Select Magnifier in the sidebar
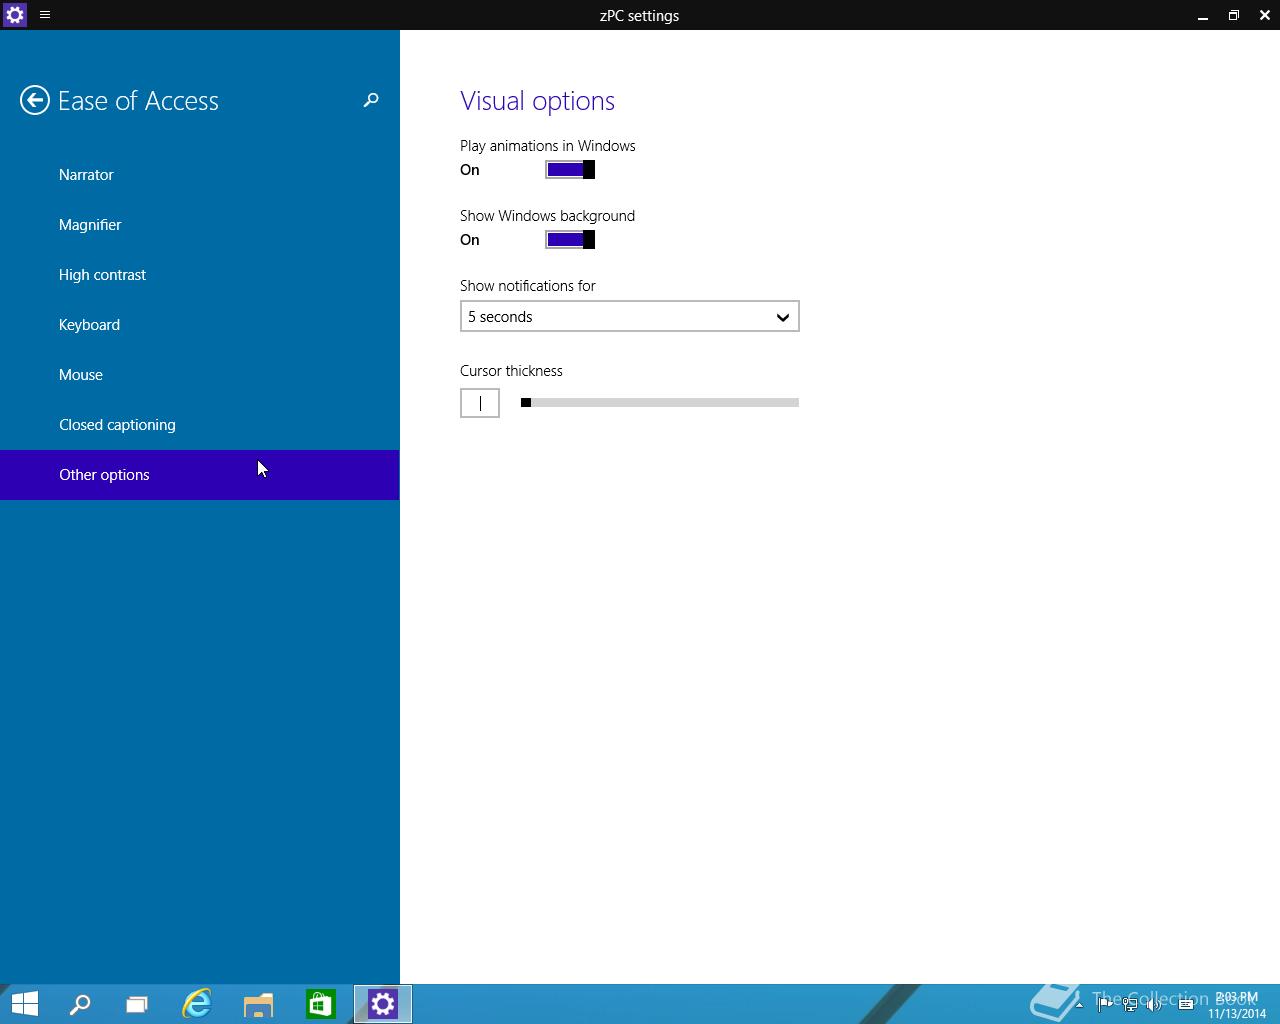This screenshot has width=1280, height=1024. point(200,225)
